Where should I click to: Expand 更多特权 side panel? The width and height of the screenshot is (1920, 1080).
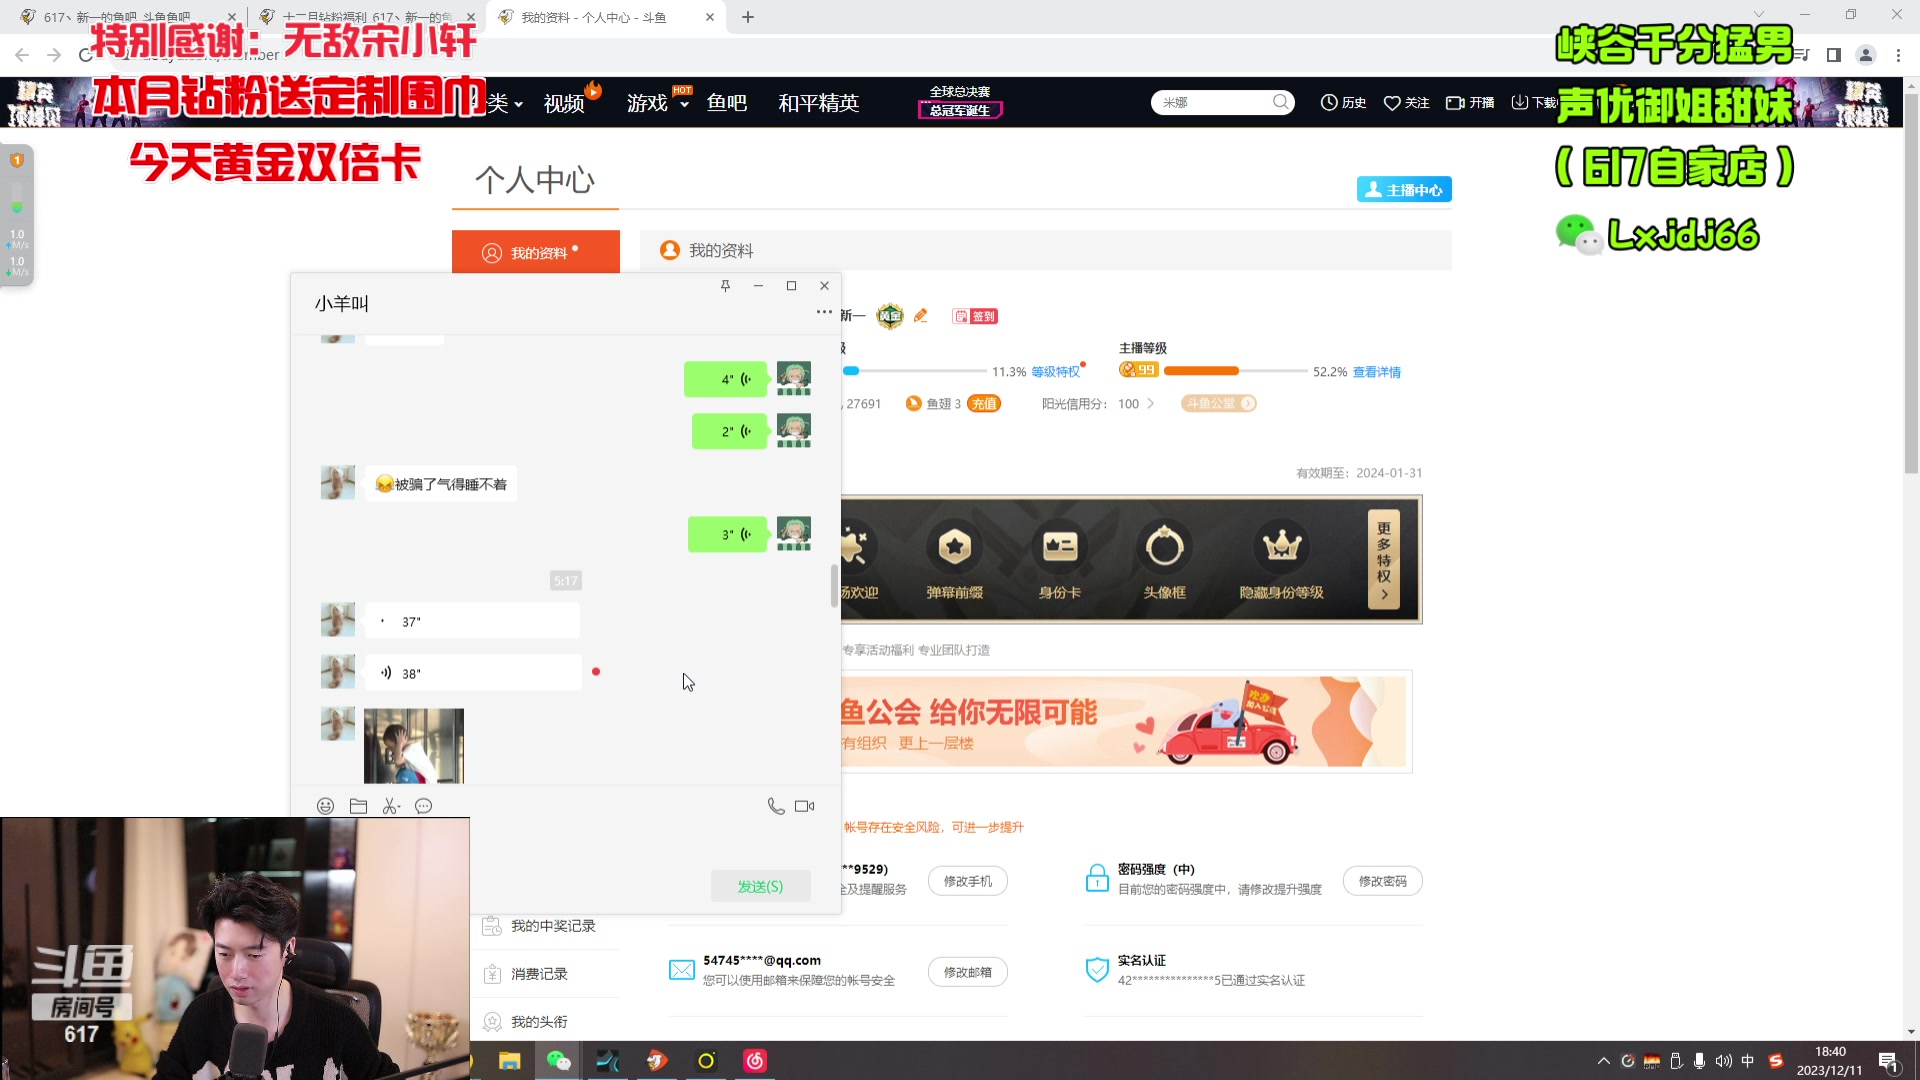tap(1384, 559)
